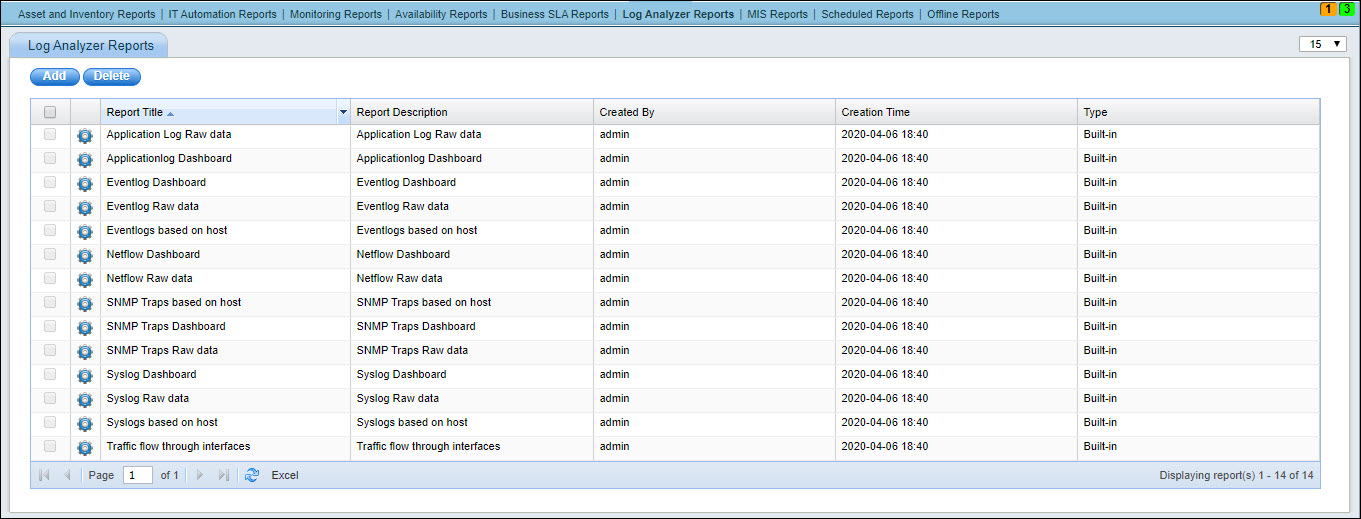Screen dimensions: 1361x519
Task: Open Offline Reports menu item
Action: click(x=963, y=14)
